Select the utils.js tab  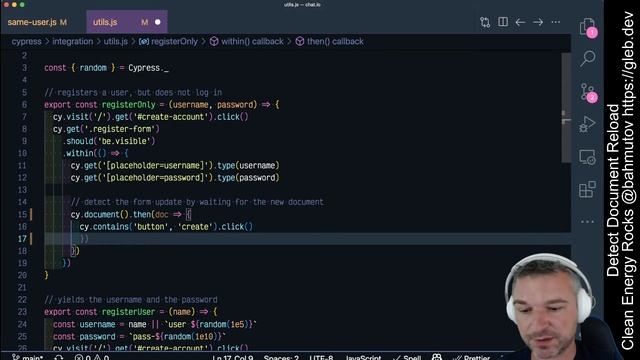point(127,22)
